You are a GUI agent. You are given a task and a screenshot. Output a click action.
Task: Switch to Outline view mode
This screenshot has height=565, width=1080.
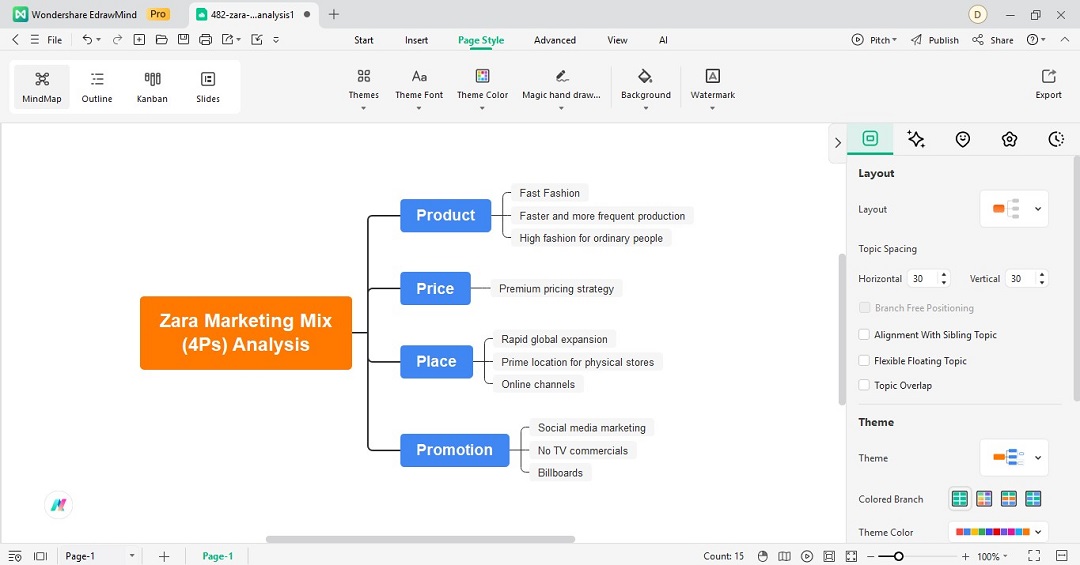click(97, 87)
